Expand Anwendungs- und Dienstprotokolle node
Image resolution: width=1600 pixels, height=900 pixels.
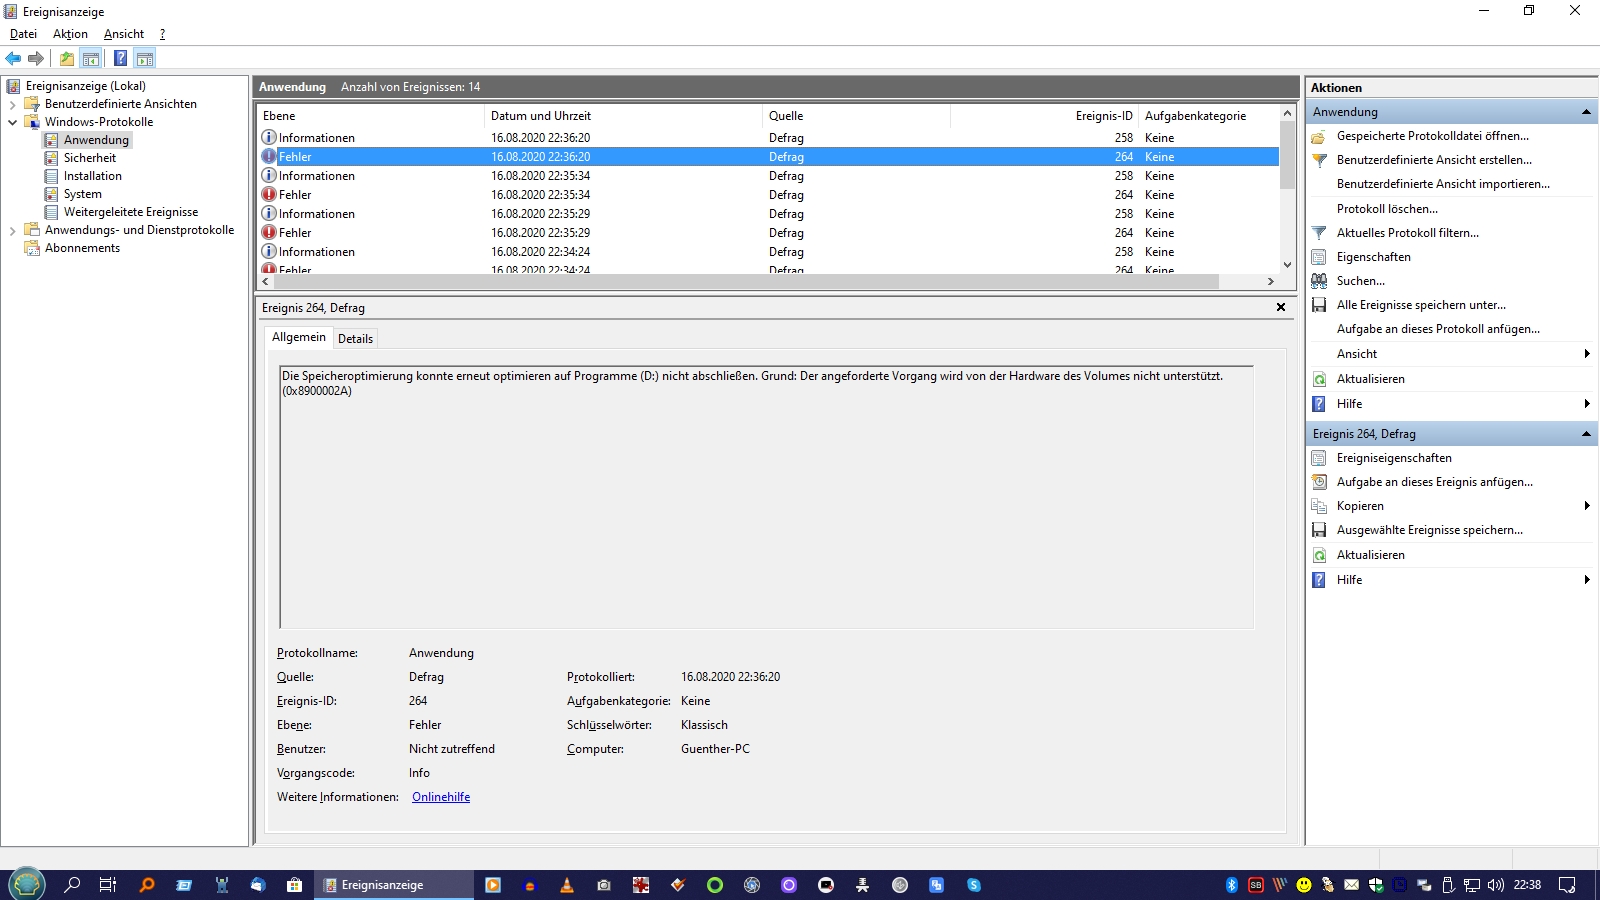(x=12, y=230)
